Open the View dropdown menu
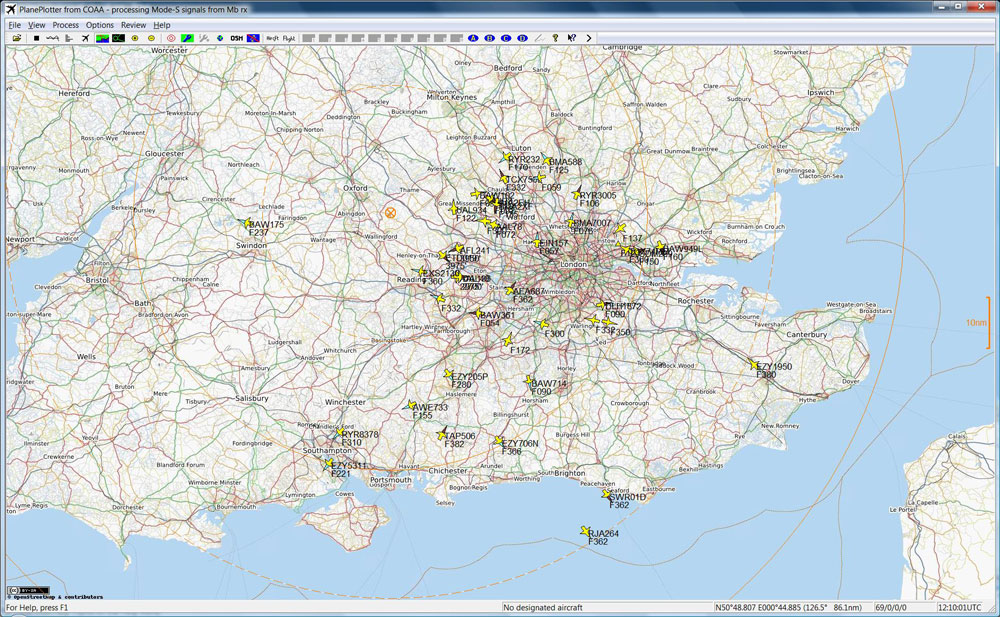 37,24
